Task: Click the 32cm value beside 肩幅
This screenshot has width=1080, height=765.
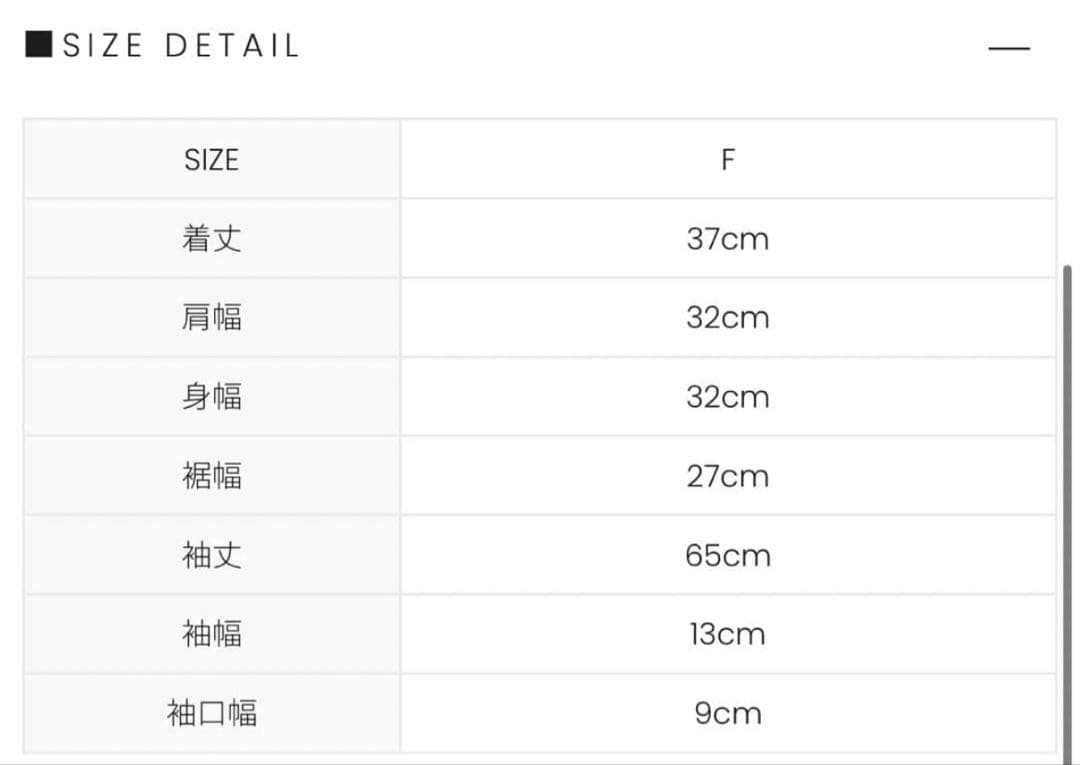Action: 729,317
